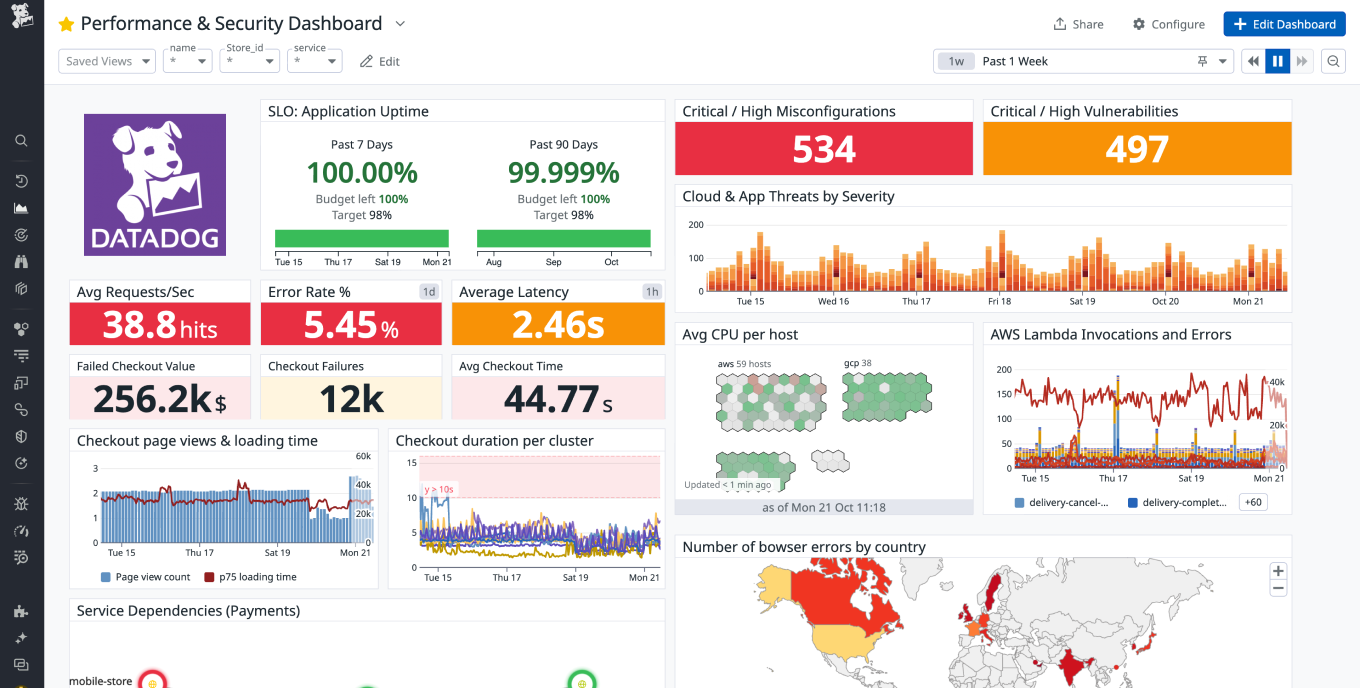The width and height of the screenshot is (1360, 688).
Task: Zoom in on the browser errors map
Action: [x=1277, y=571]
